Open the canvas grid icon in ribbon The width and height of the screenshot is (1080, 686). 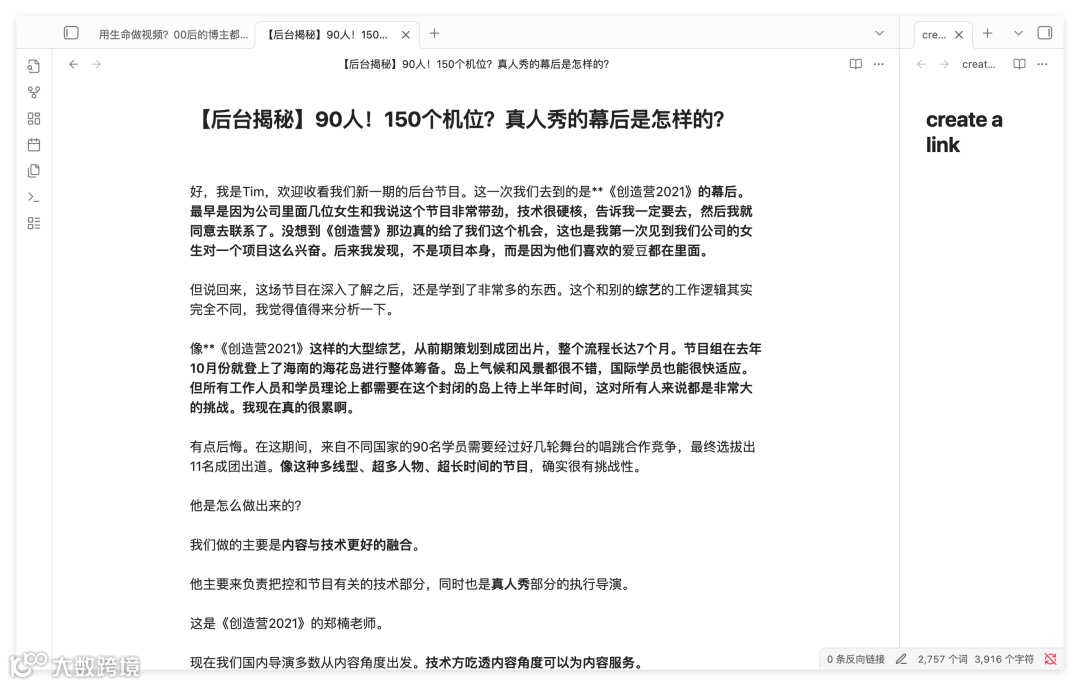(34, 118)
